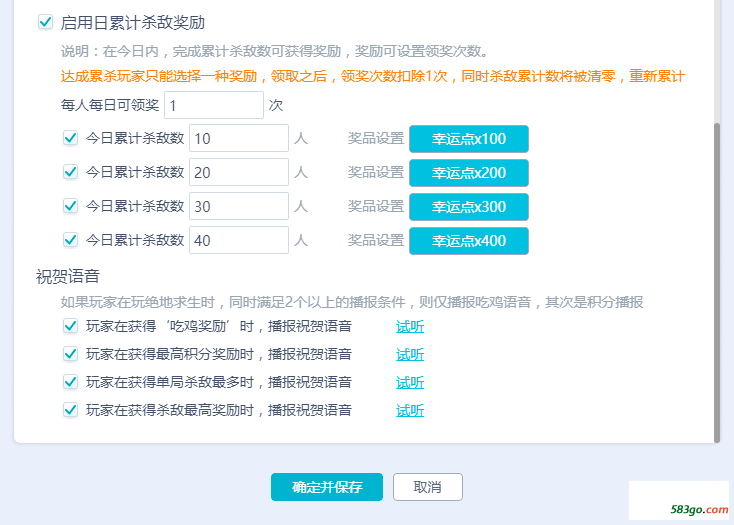Click kill count field showing 10

pyautogui.click(x=239, y=138)
